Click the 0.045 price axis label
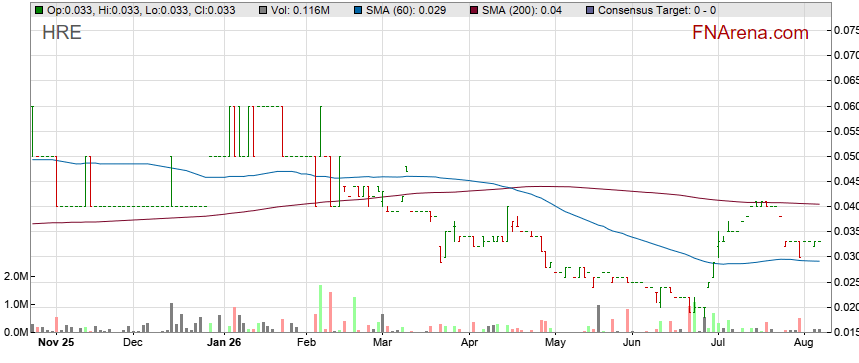Viewport: 859px width, 363px height. pyautogui.click(x=846, y=182)
